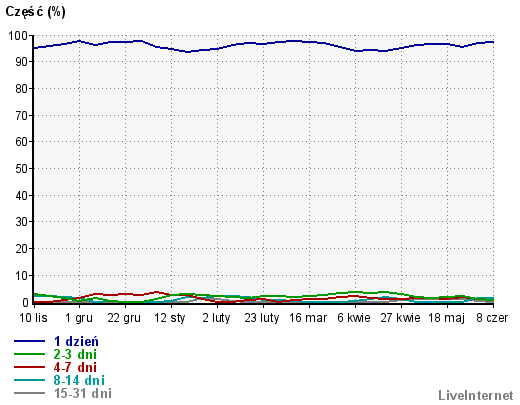Click the blue legend line swatch
Viewport: 520px width, 405px height.
click(x=29, y=341)
